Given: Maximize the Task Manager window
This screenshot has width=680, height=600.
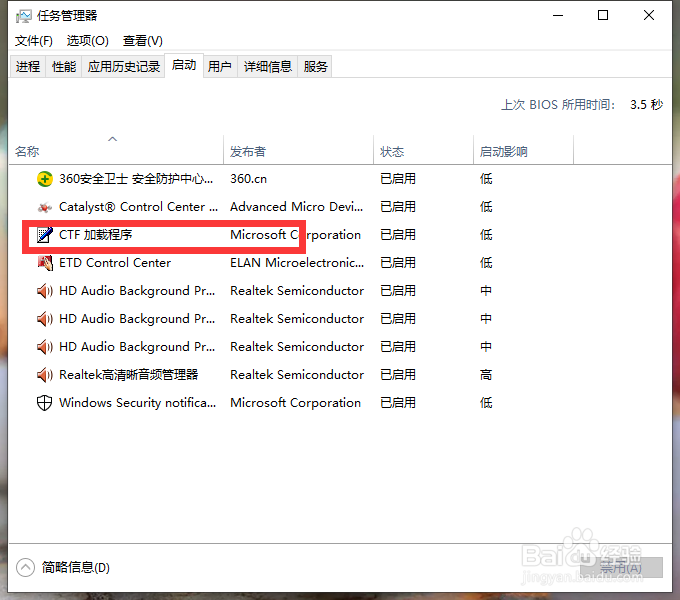Looking at the screenshot, I should [603, 16].
